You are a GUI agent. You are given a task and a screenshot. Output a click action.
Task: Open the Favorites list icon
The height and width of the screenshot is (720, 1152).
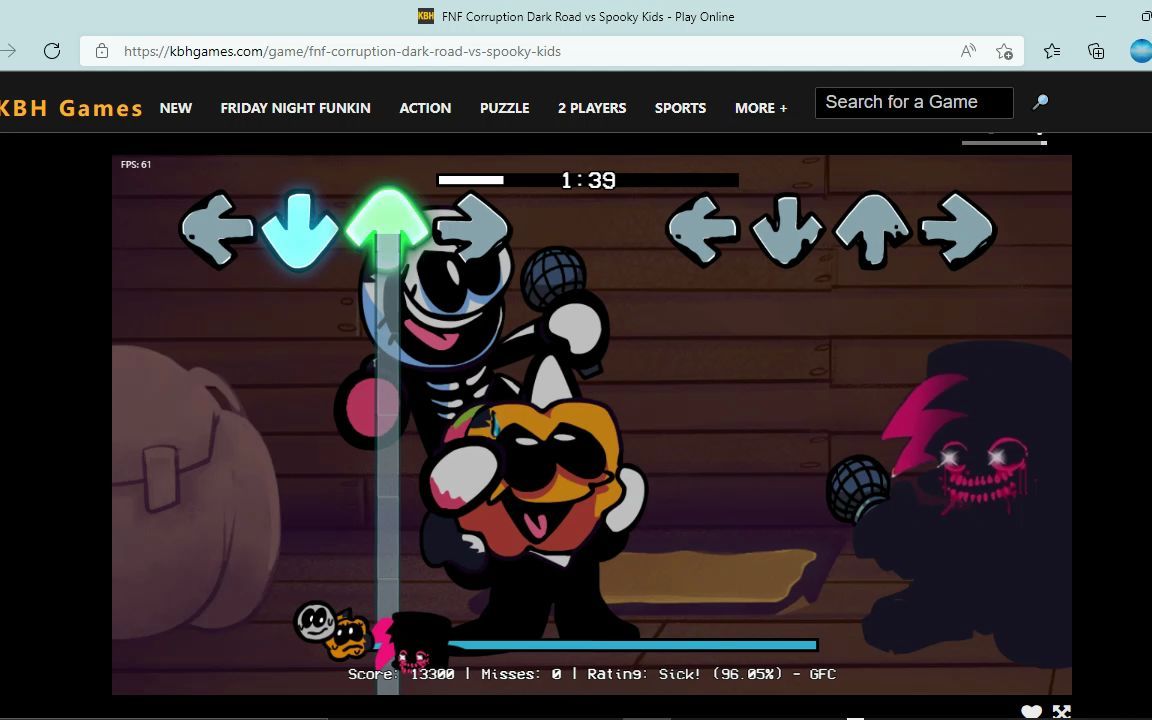click(x=1052, y=51)
